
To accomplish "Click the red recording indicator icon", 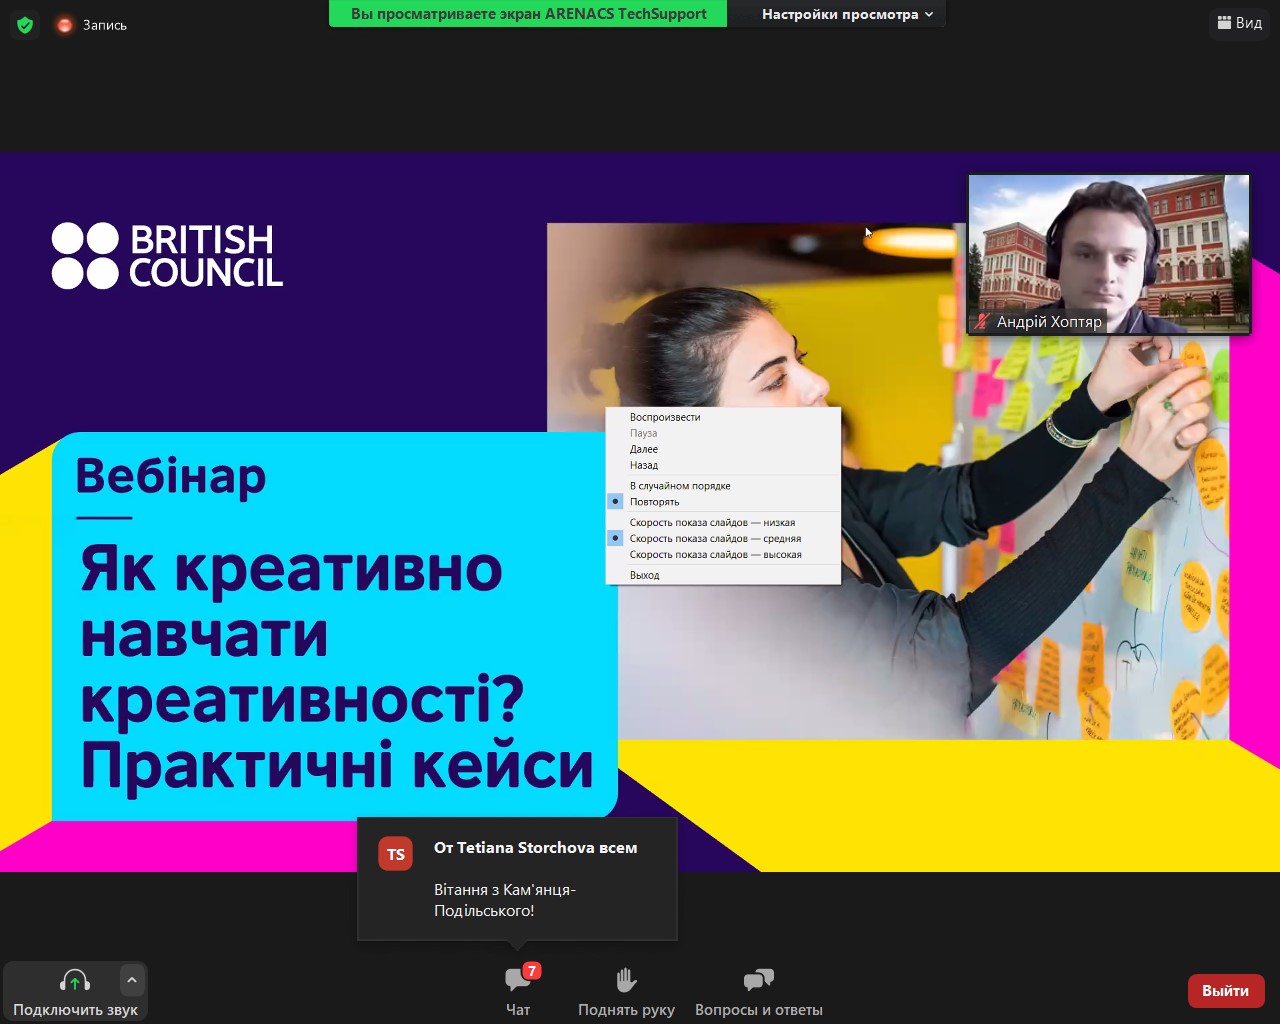I will [65, 25].
